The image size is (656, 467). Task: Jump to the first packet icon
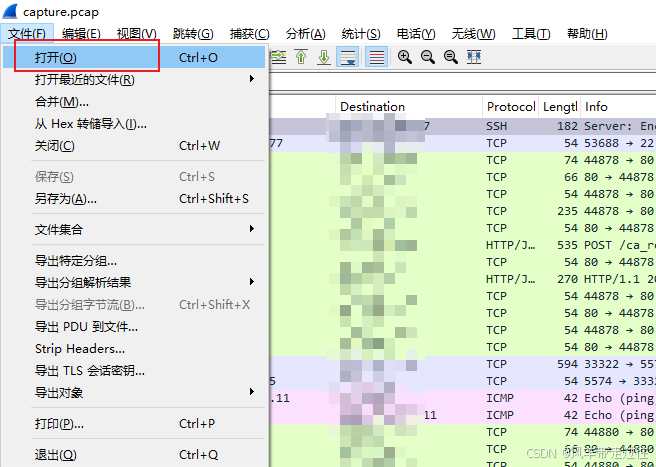coord(301,57)
